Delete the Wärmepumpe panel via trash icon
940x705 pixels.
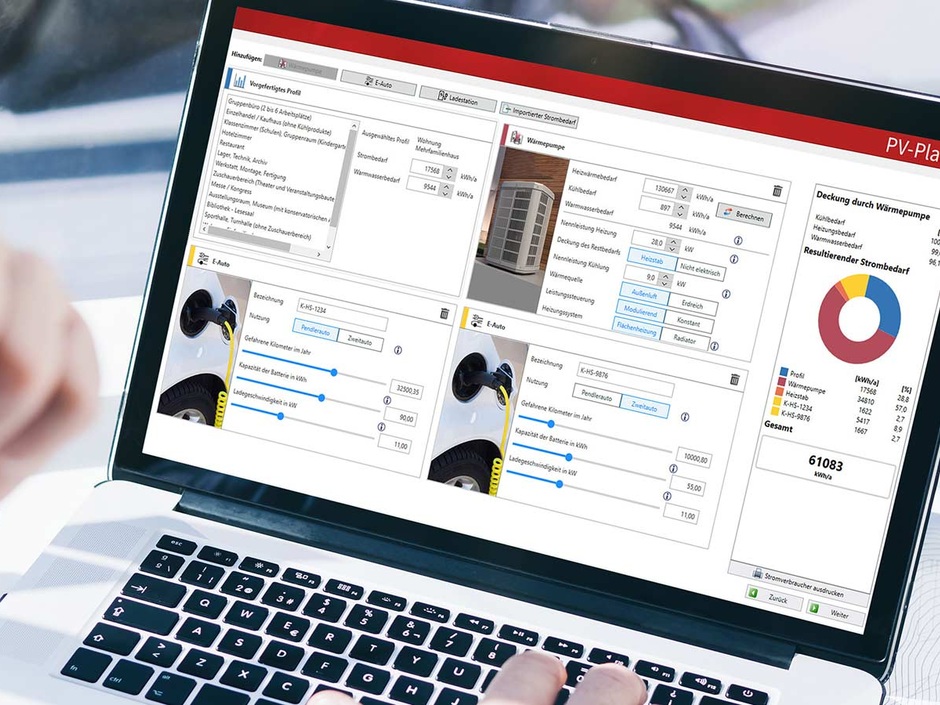[778, 191]
